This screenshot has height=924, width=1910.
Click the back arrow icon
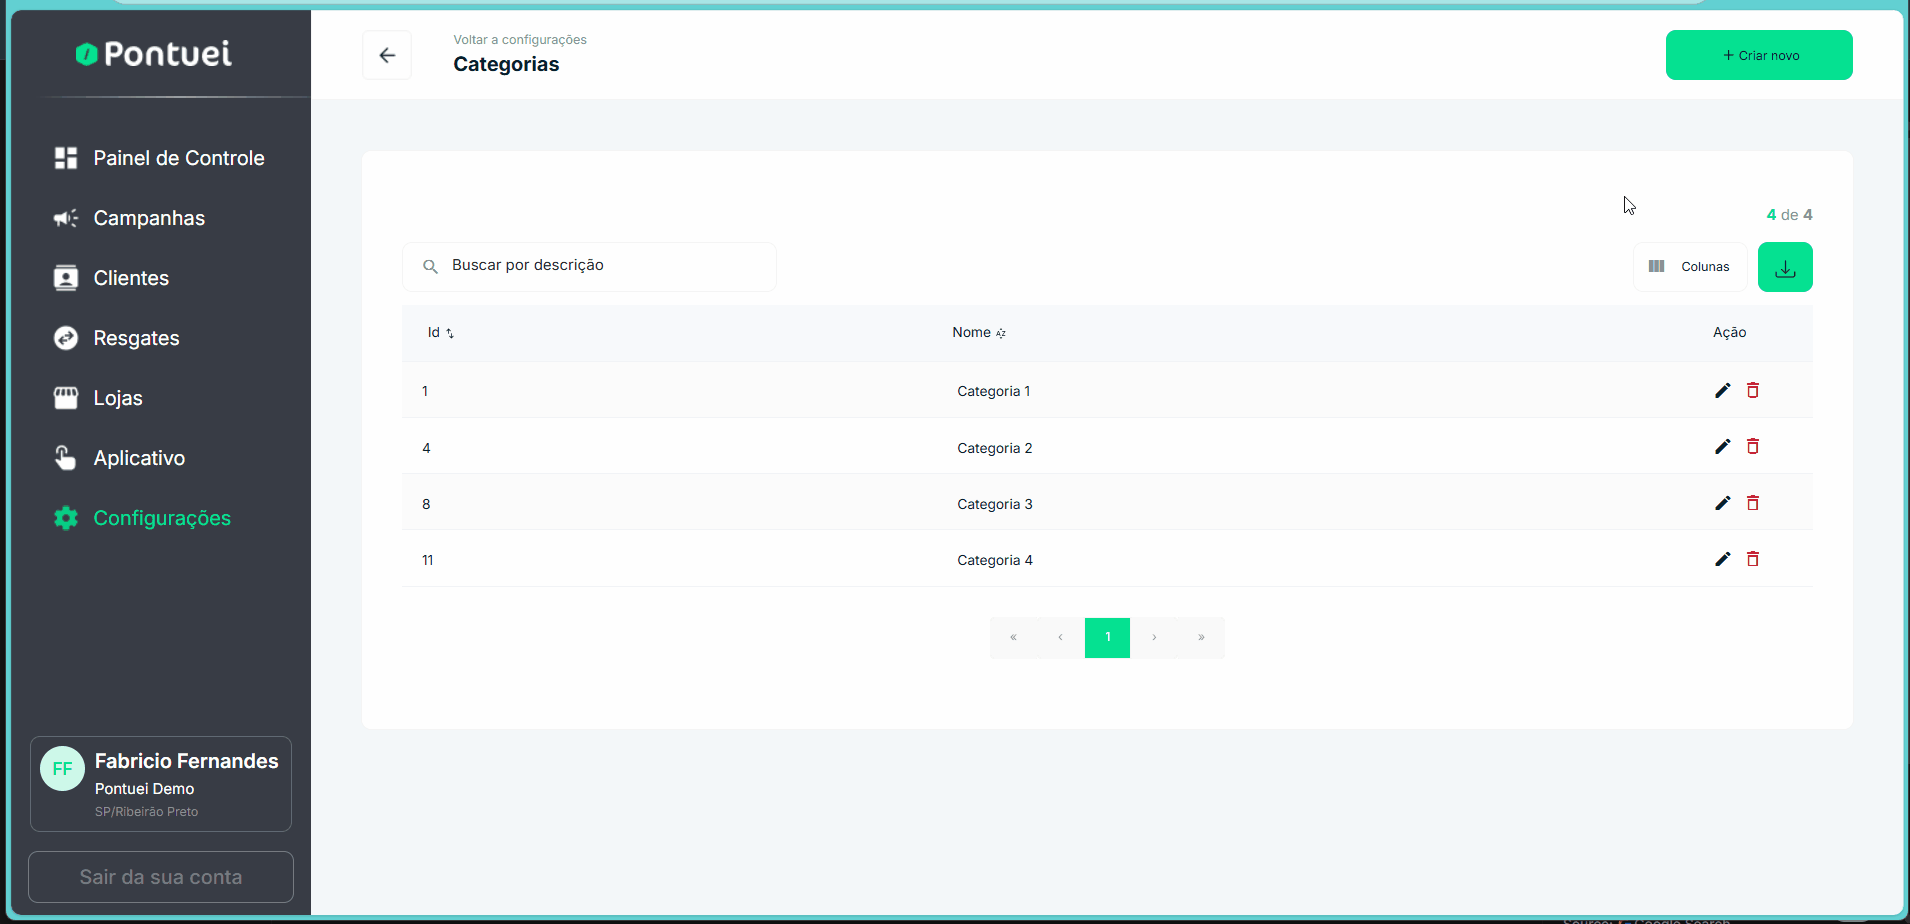387,56
